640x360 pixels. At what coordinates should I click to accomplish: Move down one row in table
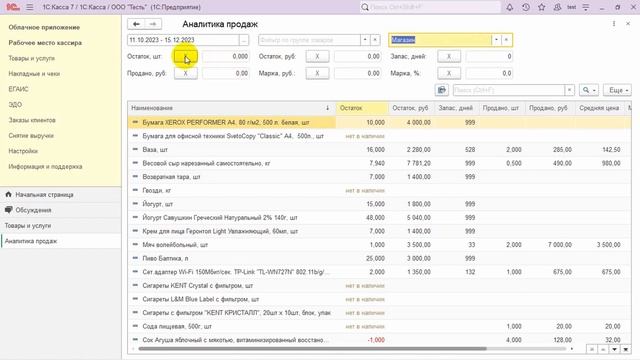pyautogui.click(x=614, y=349)
